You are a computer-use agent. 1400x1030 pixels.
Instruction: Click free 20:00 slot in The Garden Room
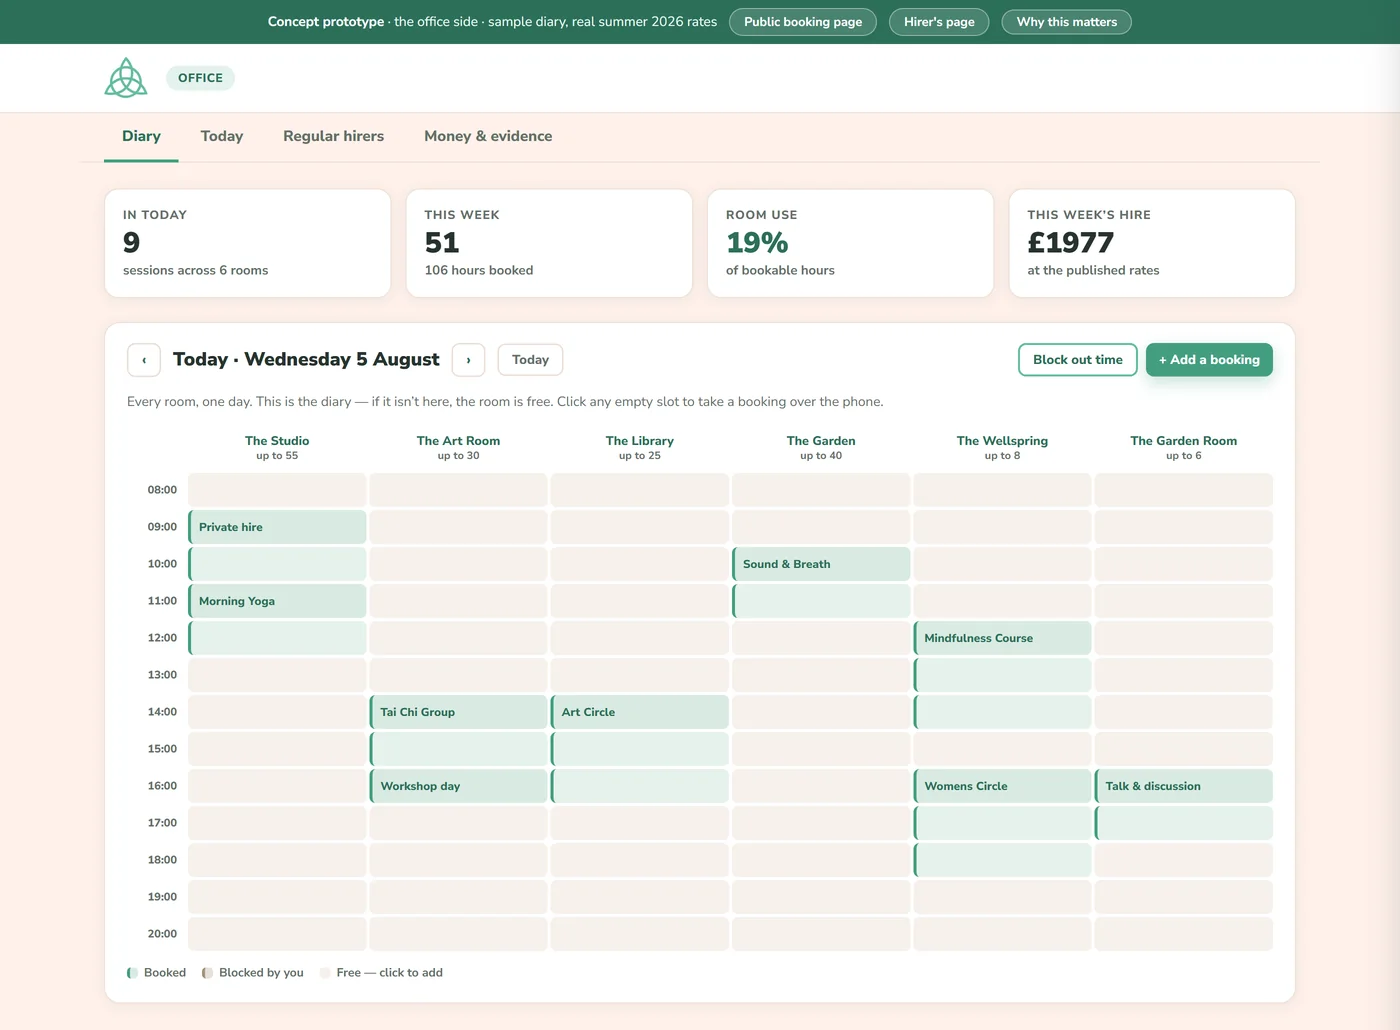[x=1184, y=934]
